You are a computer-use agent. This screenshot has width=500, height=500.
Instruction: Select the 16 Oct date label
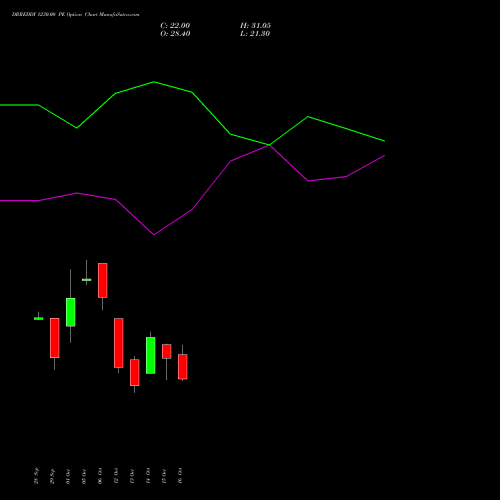coord(180,476)
